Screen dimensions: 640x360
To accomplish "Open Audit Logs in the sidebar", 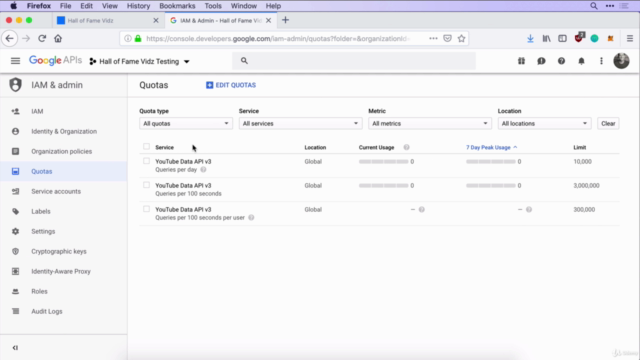I will [x=47, y=311].
